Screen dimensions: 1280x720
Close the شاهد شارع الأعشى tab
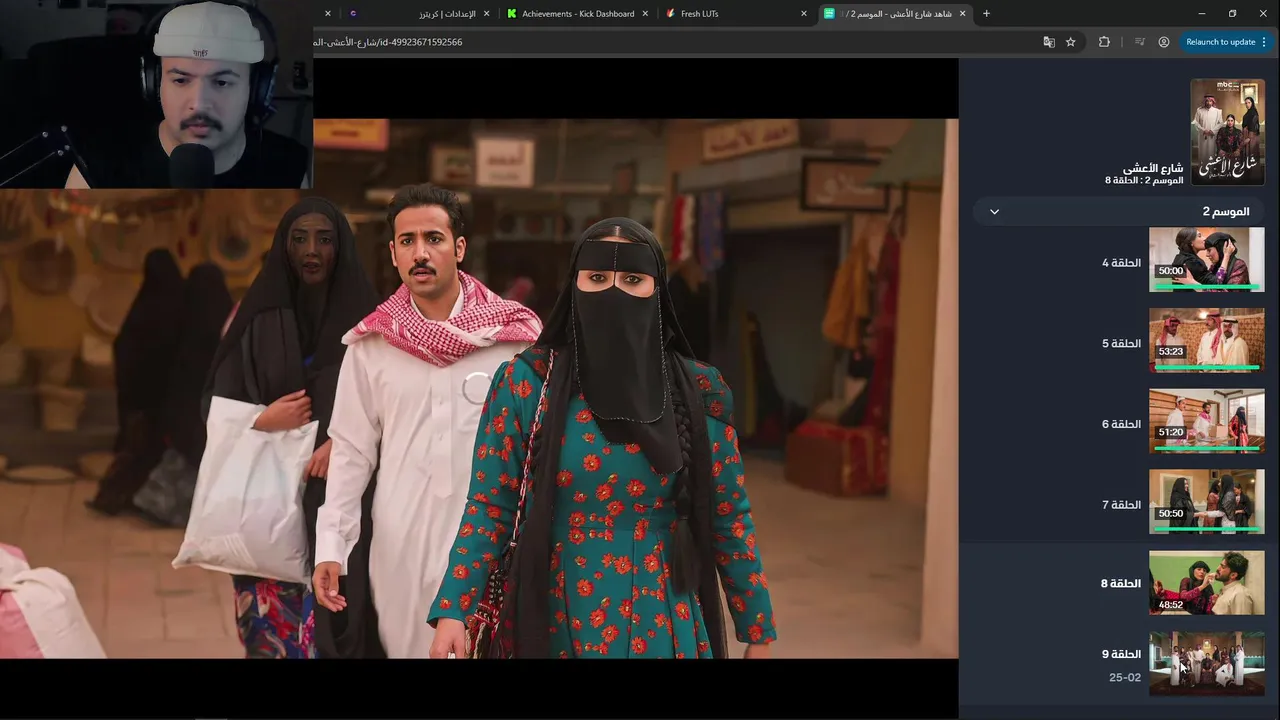coord(963,14)
